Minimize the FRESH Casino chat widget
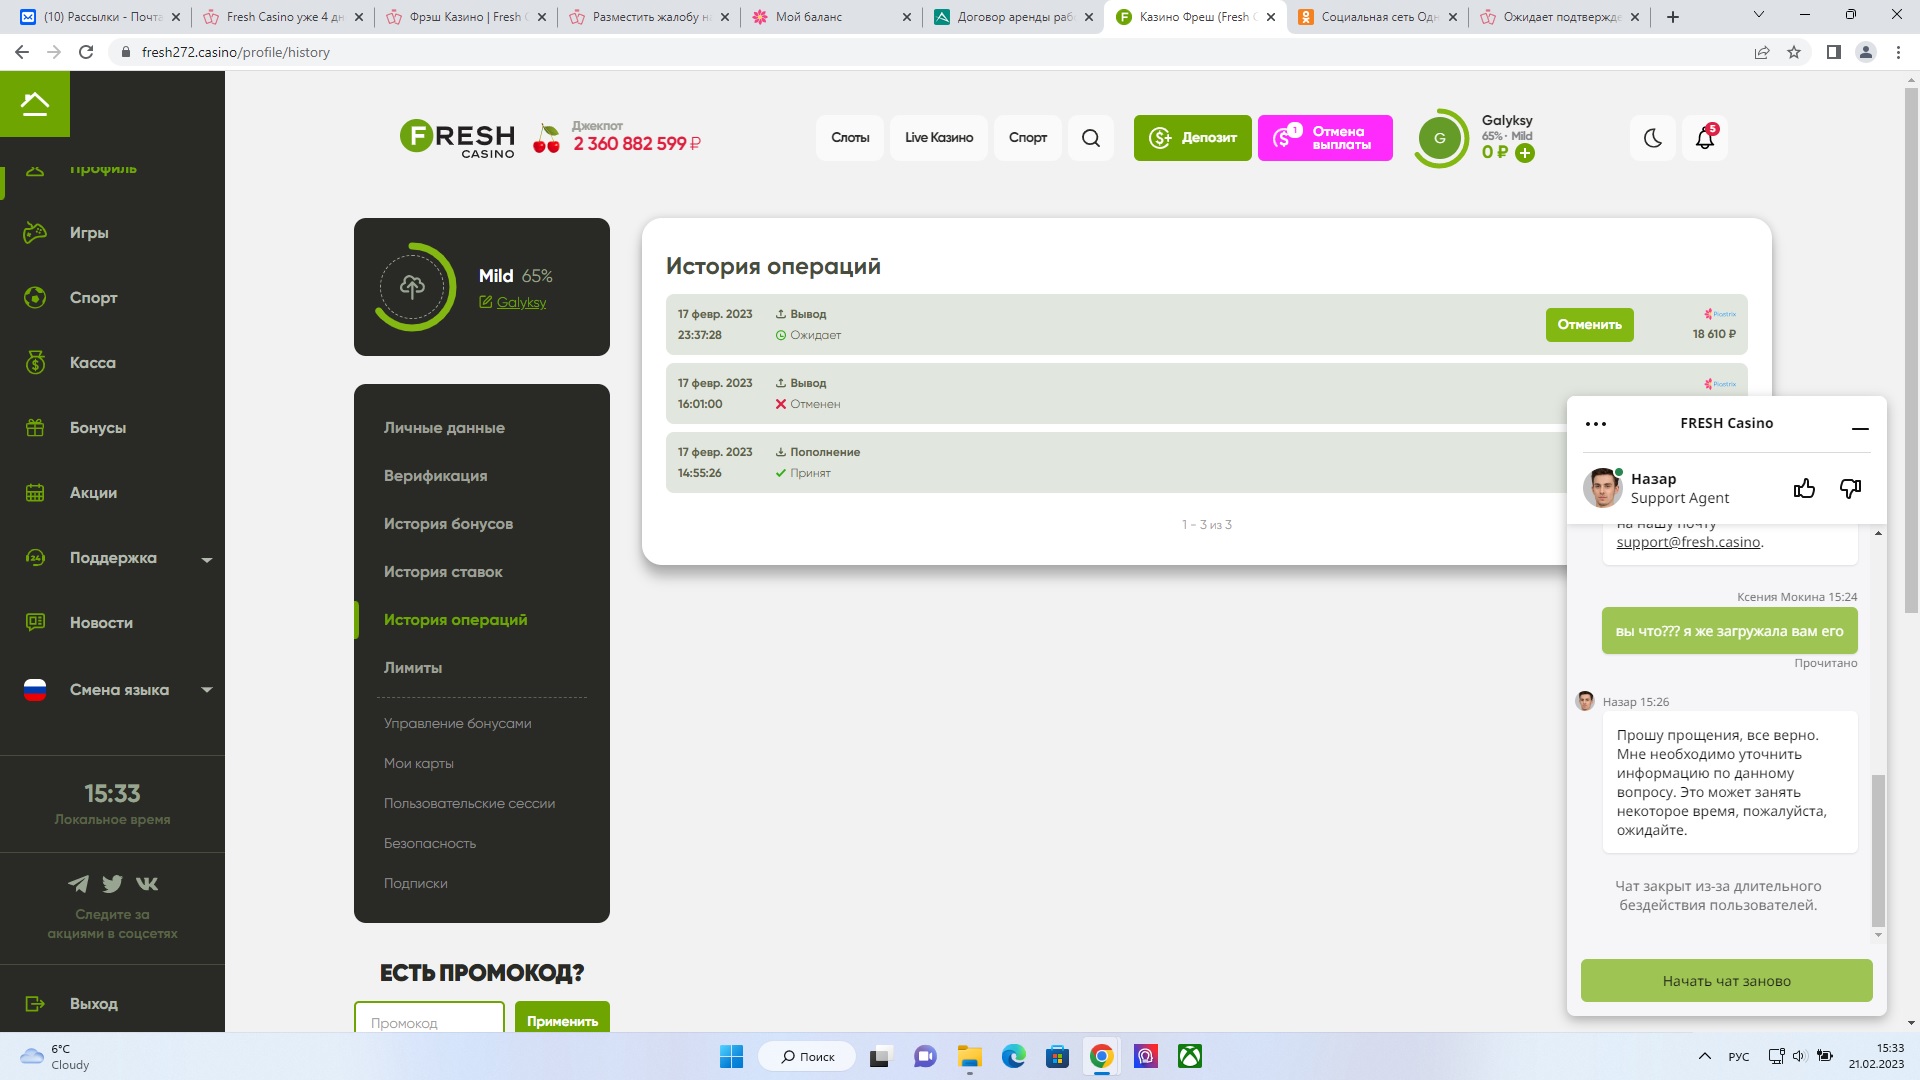1920x1080 pixels. 1860,428
